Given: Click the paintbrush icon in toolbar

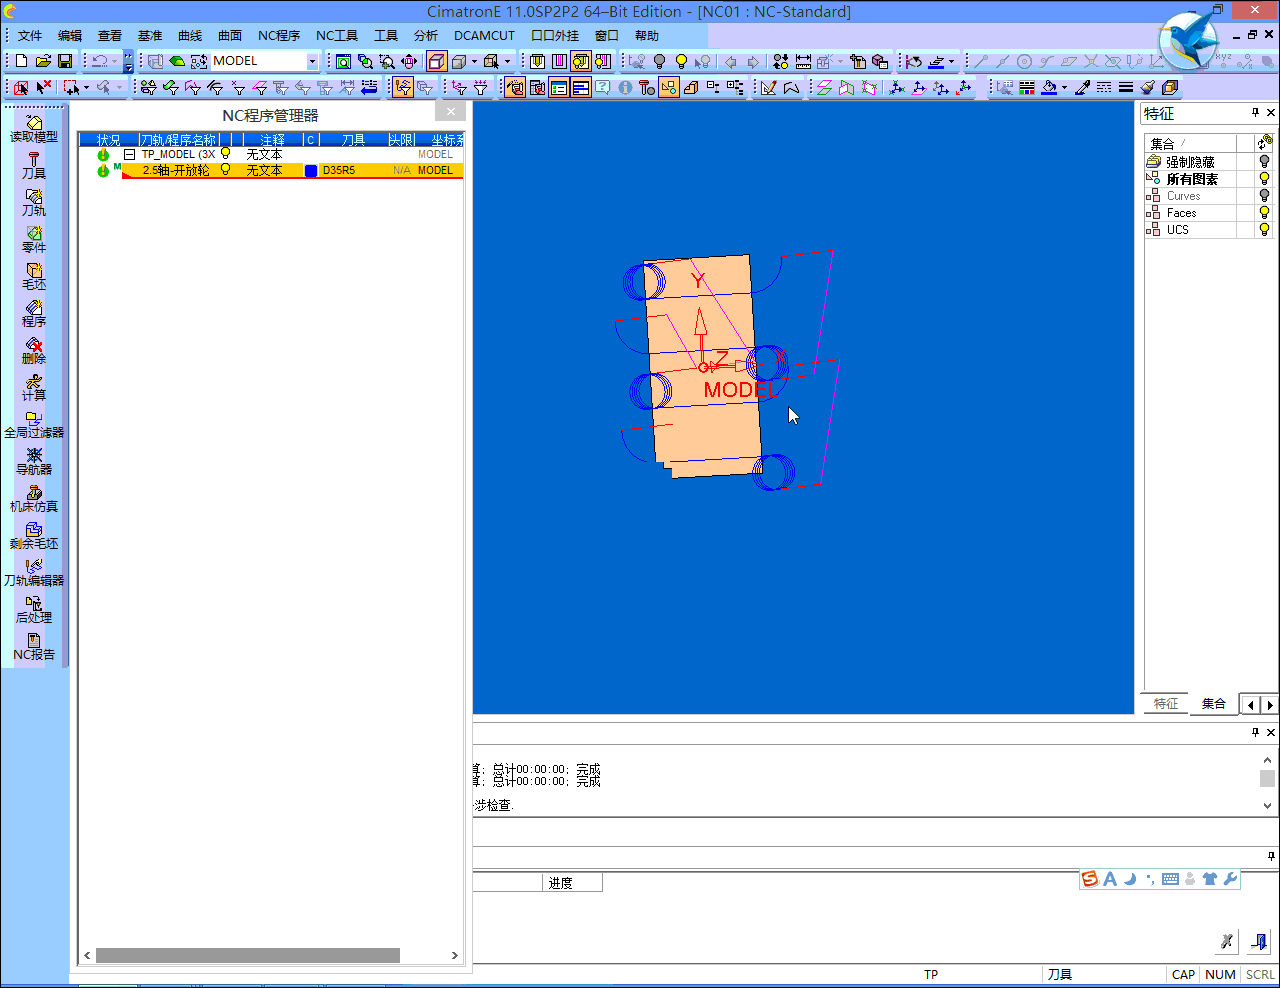Looking at the screenshot, I should click(1148, 88).
